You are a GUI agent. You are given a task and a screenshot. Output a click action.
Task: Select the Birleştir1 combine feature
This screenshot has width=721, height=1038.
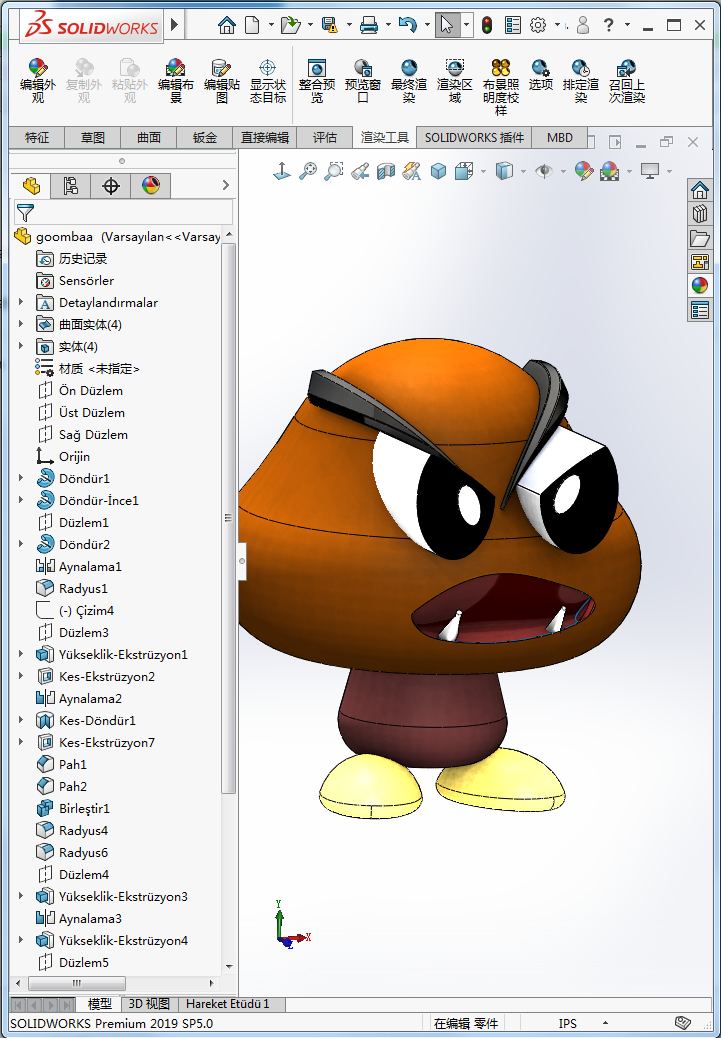tap(73, 808)
